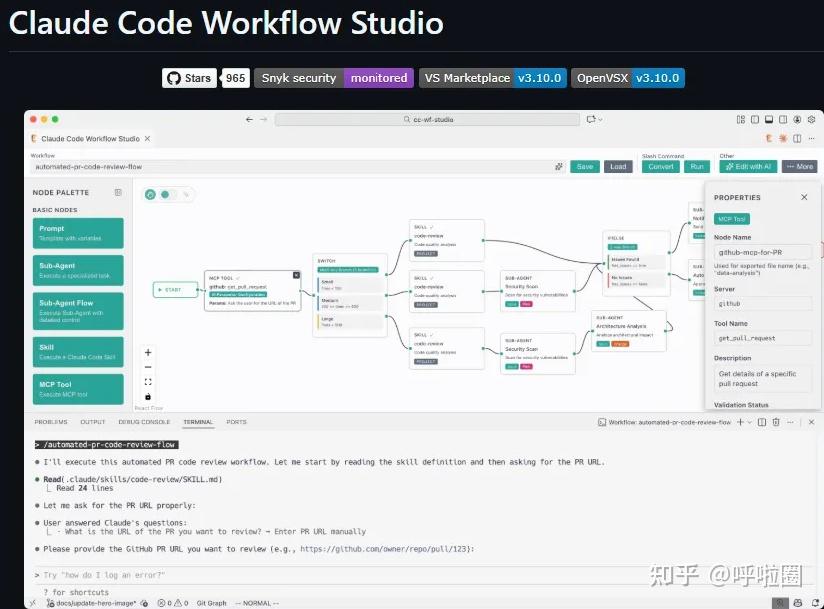
Task: Click the Edit with AI button
Action: coord(748,167)
